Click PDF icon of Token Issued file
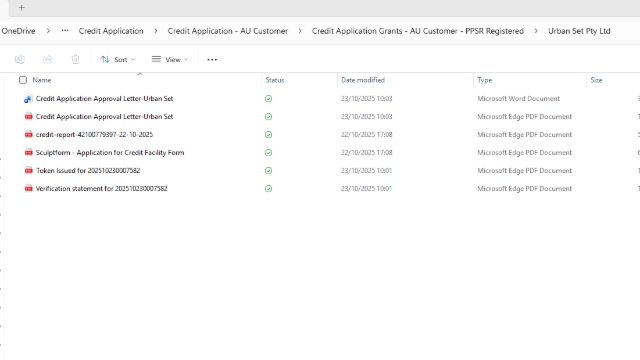Image resolution: width=640 pixels, height=360 pixels. tap(28, 171)
